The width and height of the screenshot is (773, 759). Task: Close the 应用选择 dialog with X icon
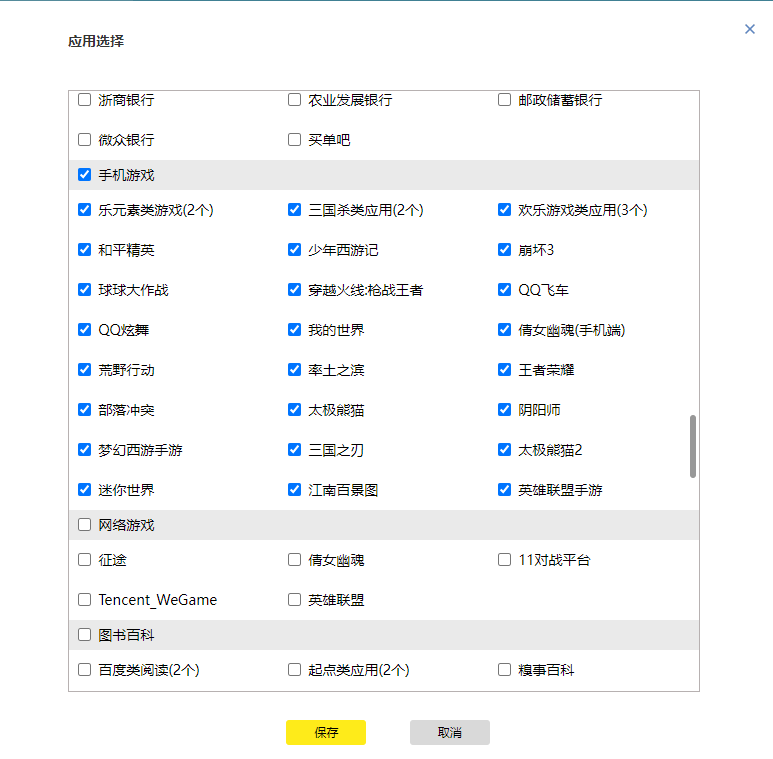(x=750, y=30)
